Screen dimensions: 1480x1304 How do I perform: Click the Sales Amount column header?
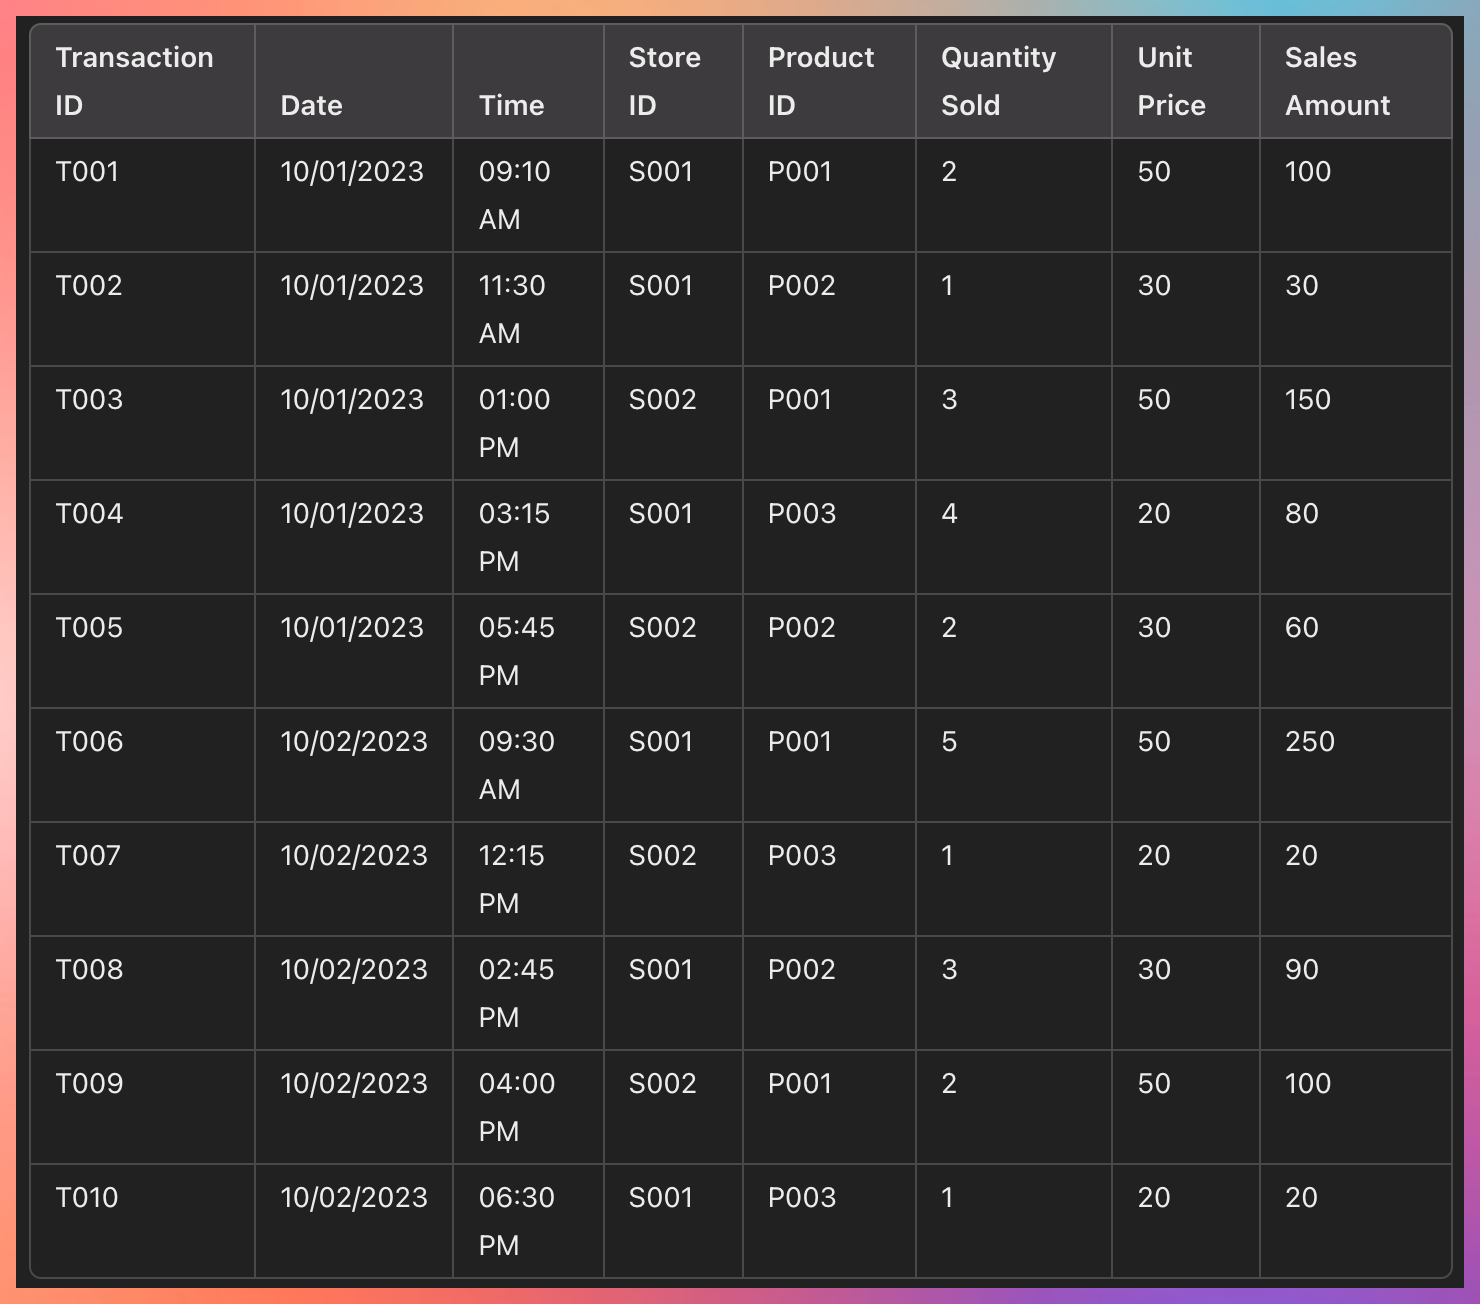(1337, 81)
